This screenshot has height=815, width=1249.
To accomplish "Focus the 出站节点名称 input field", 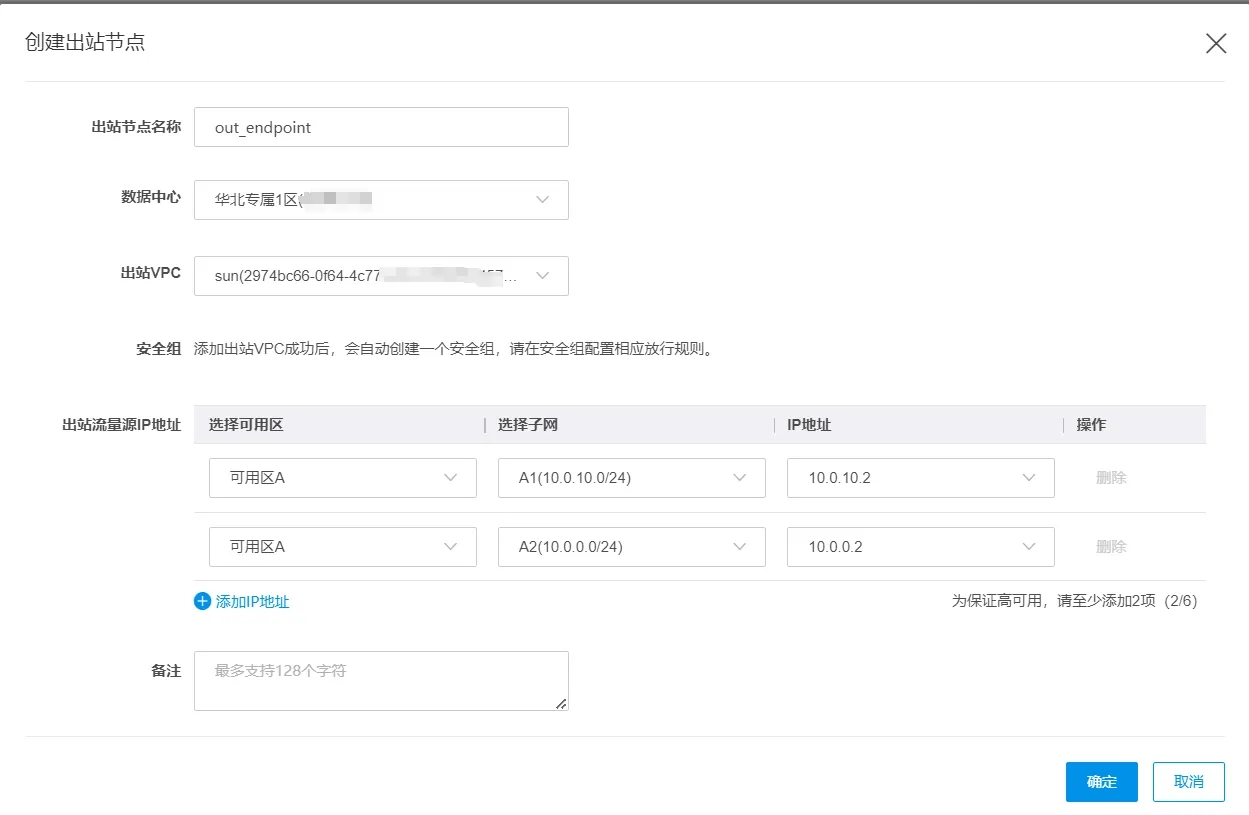I will pyautogui.click(x=381, y=128).
